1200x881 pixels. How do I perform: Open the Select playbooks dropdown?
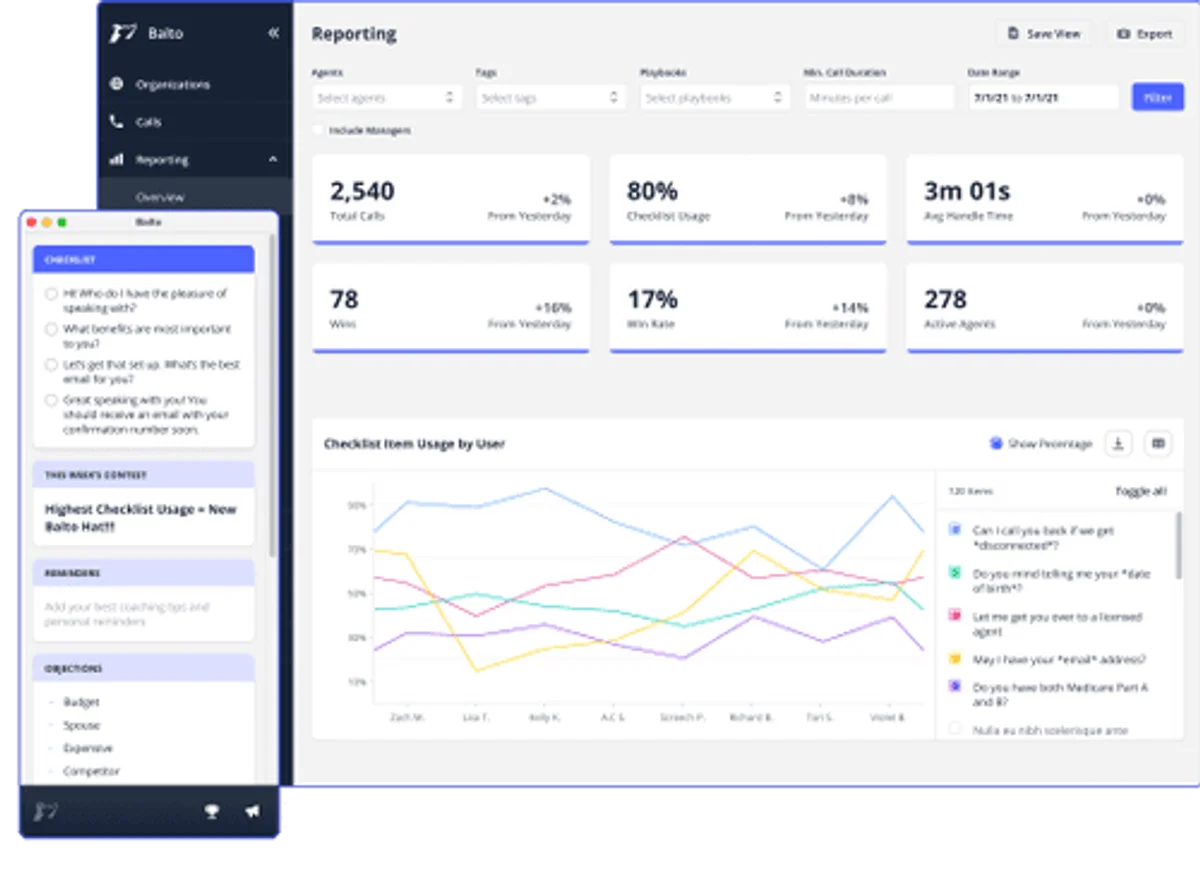click(x=714, y=97)
